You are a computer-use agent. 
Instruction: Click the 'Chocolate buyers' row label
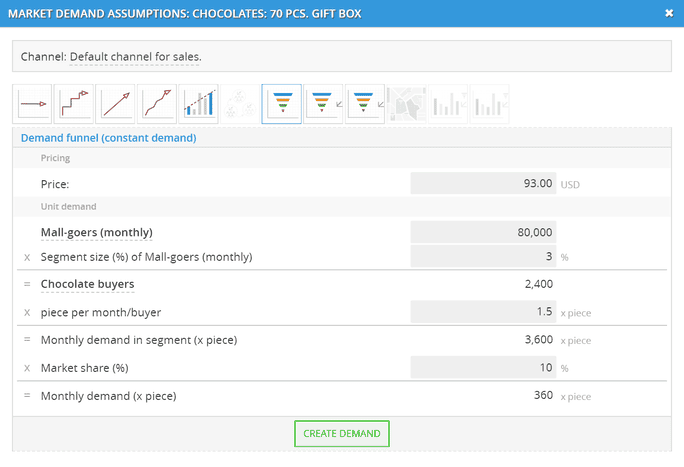click(88, 284)
